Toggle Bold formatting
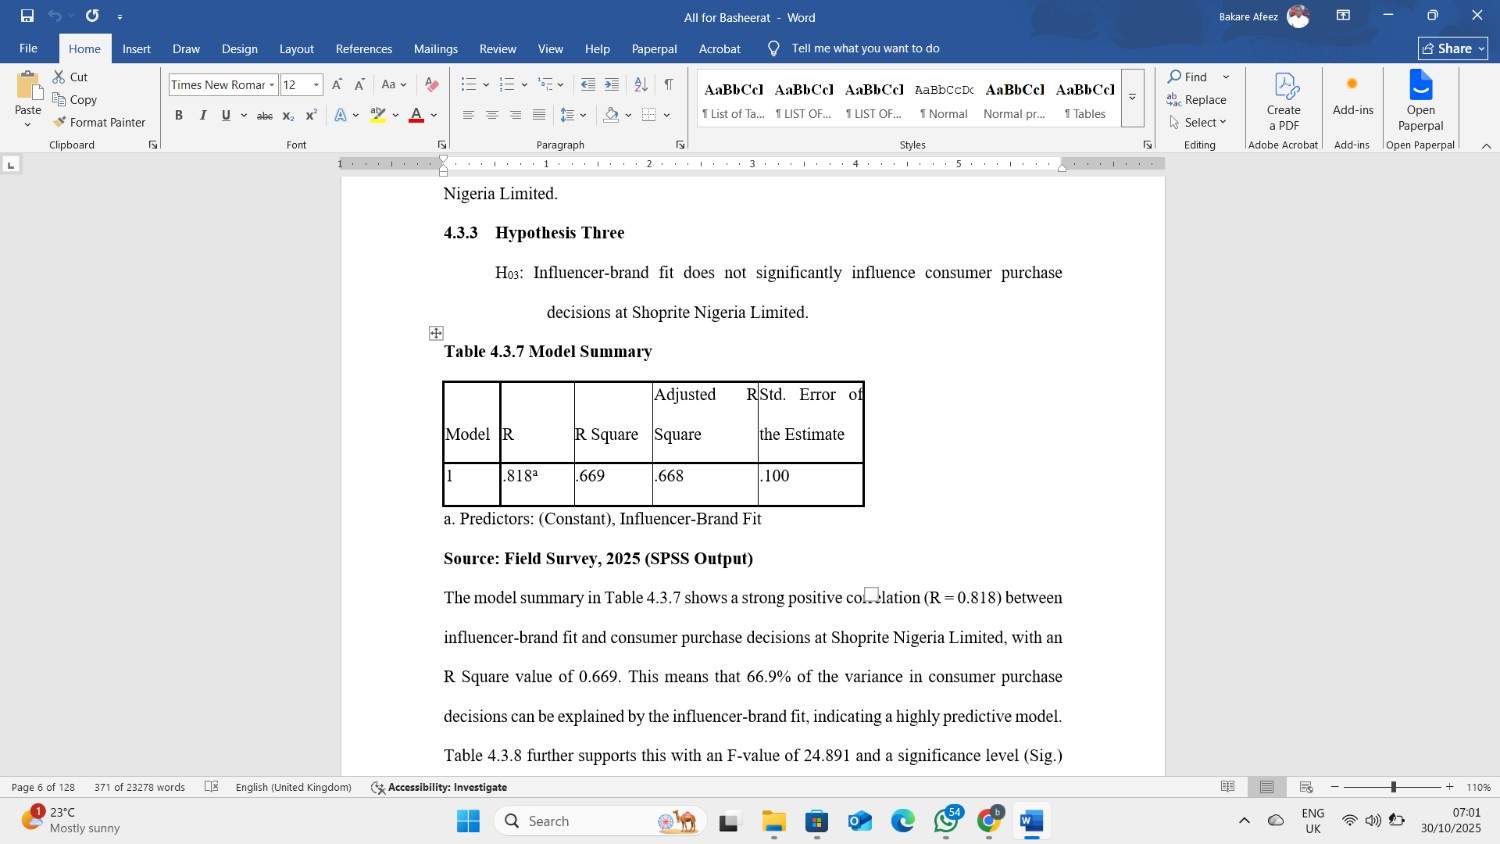Image resolution: width=1500 pixels, height=844 pixels. (x=179, y=115)
